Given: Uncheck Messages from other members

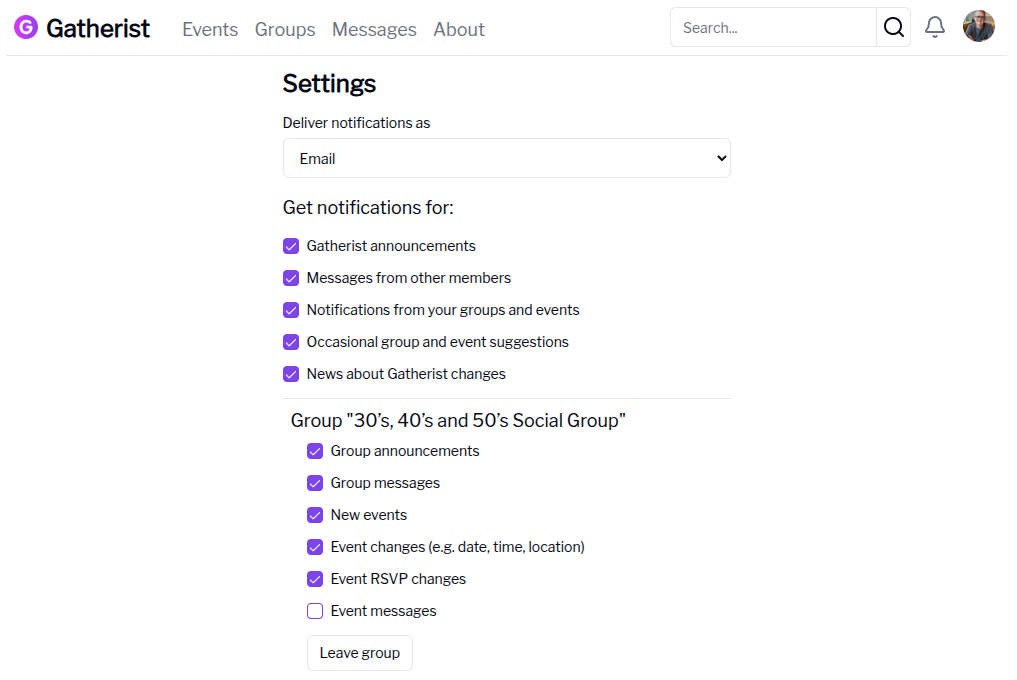Looking at the screenshot, I should pyautogui.click(x=290, y=277).
